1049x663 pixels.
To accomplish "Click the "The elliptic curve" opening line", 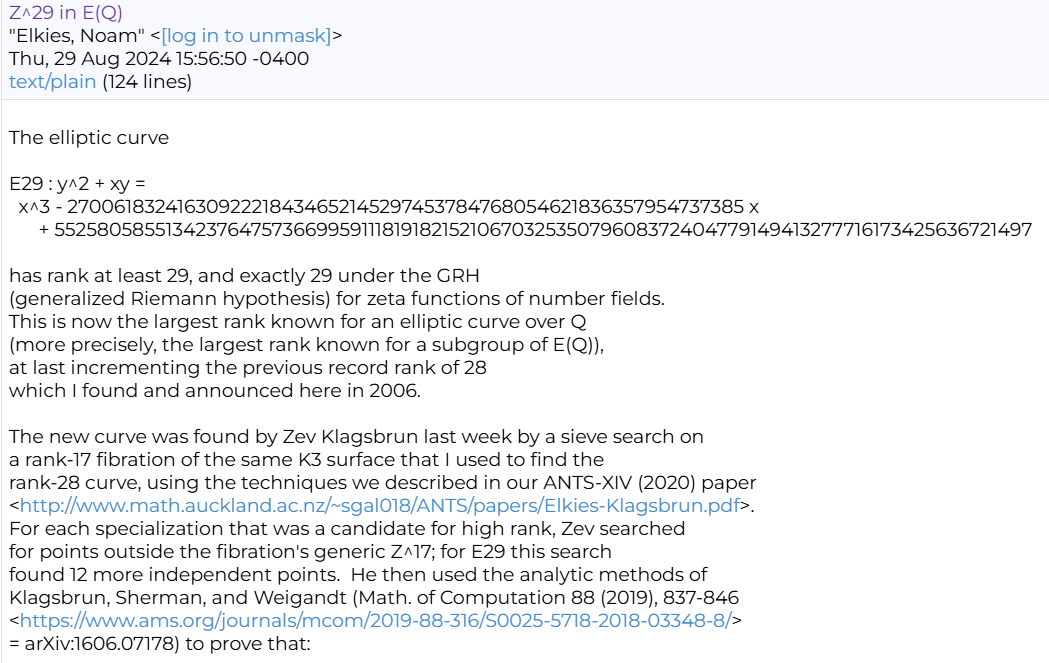I will point(89,138).
